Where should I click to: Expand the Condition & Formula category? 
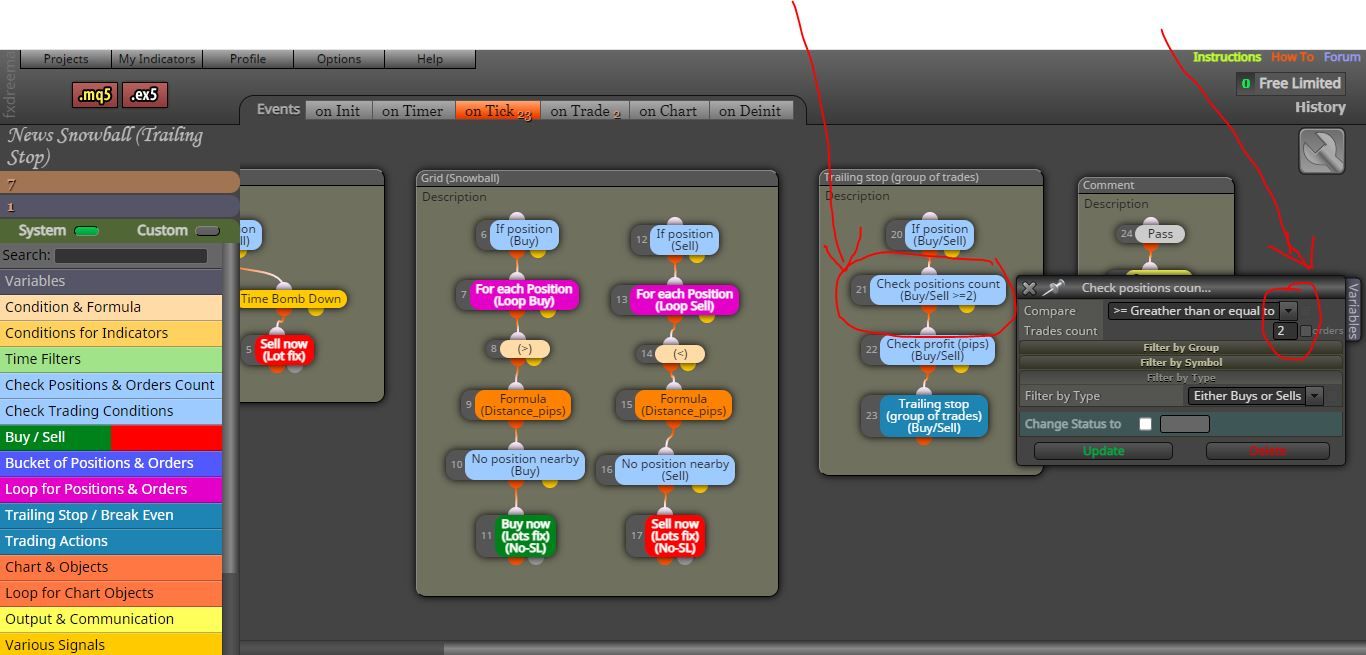[x=111, y=307]
